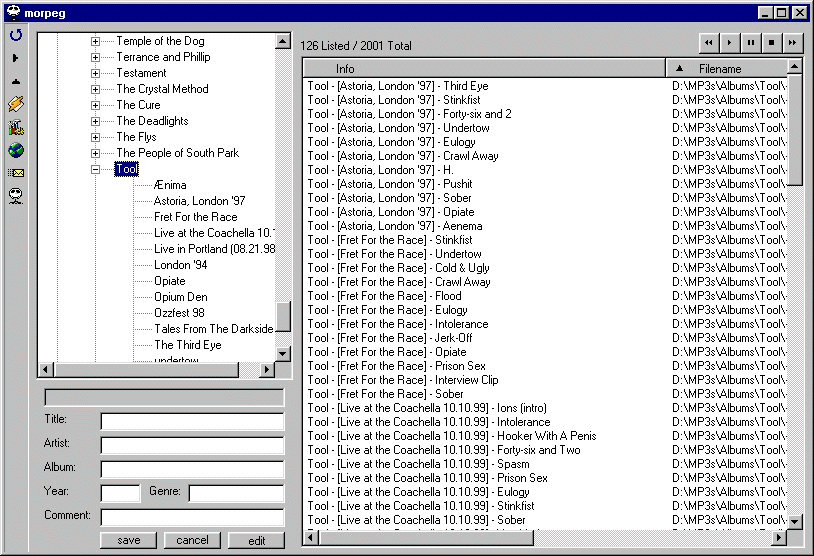Click the track list scroll down arrow
Screen dimensions: 814x556
[795, 521]
